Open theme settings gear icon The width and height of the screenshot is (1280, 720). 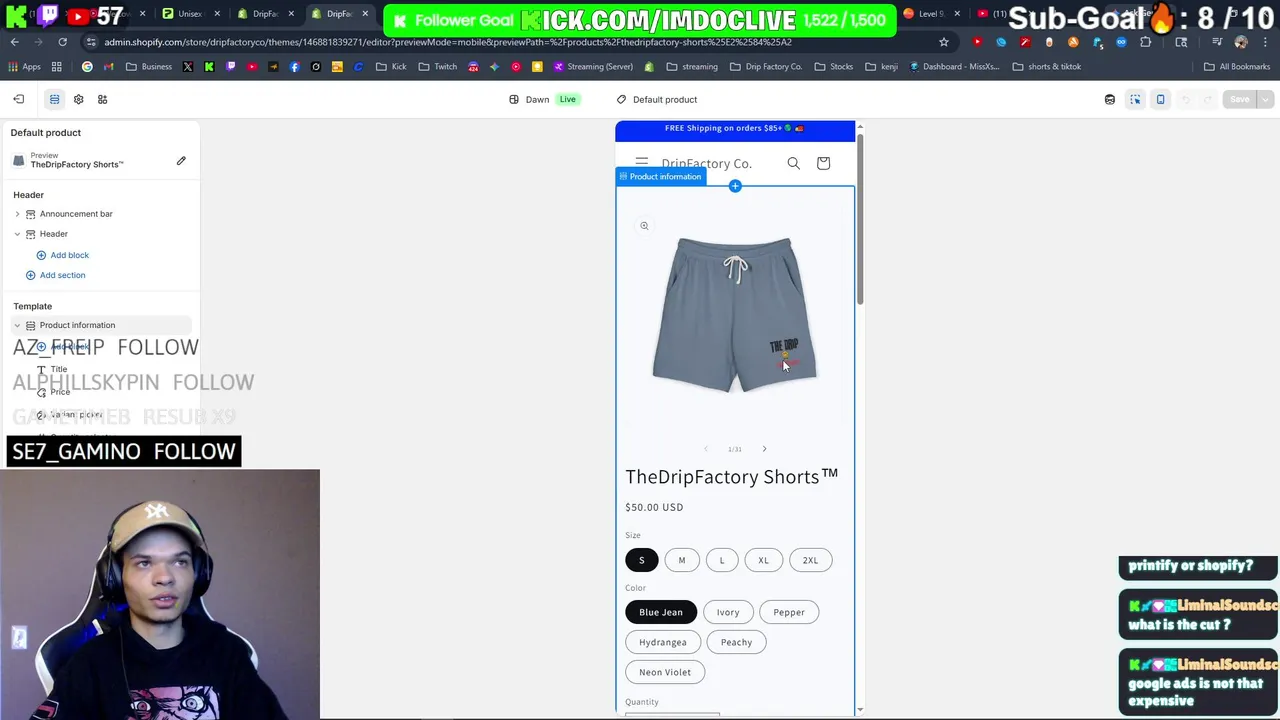[78, 99]
